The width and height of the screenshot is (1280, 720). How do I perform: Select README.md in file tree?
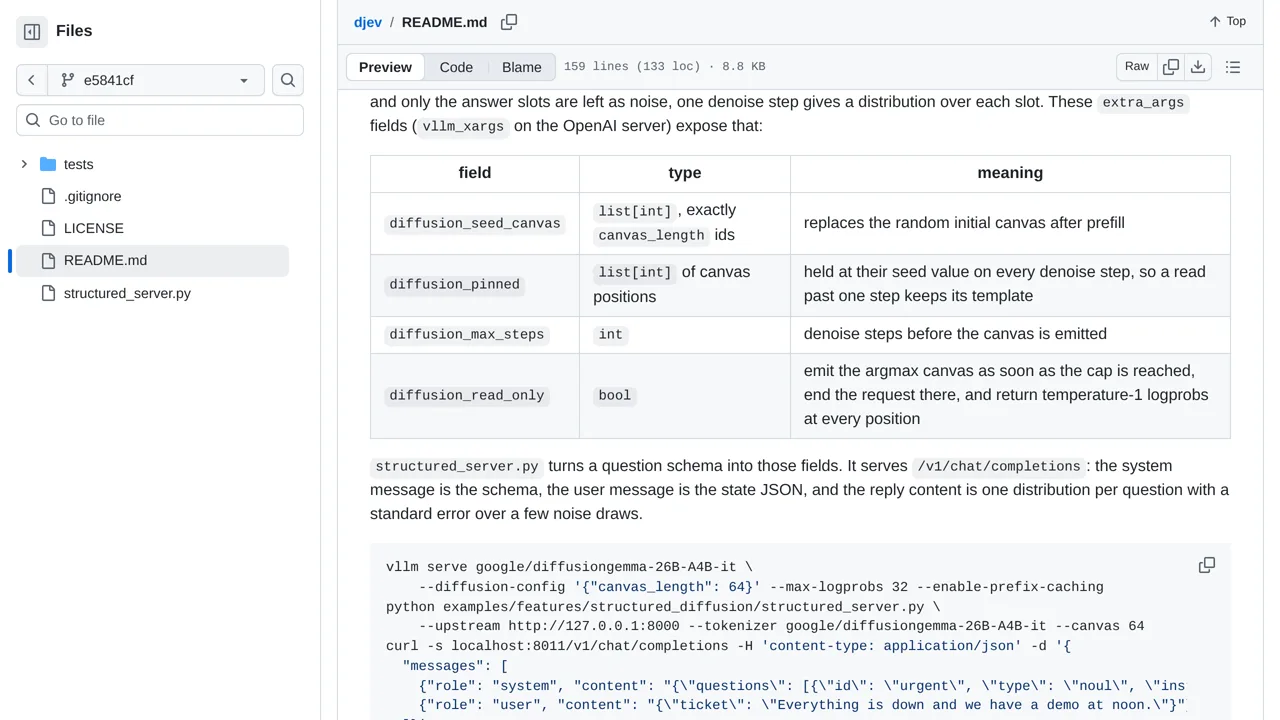click(152, 260)
